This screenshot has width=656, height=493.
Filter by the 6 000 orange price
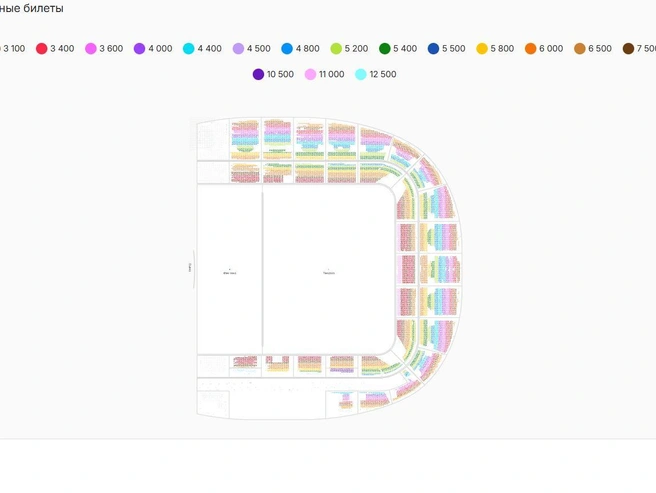click(x=530, y=49)
